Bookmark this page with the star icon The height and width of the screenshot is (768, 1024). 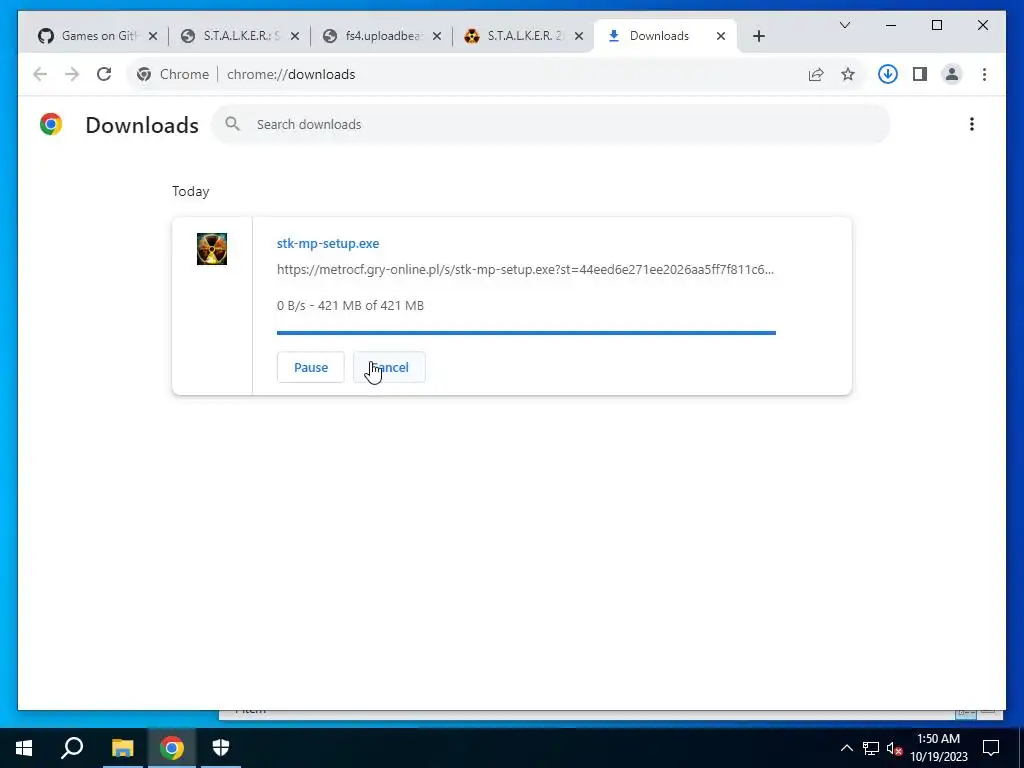848,74
